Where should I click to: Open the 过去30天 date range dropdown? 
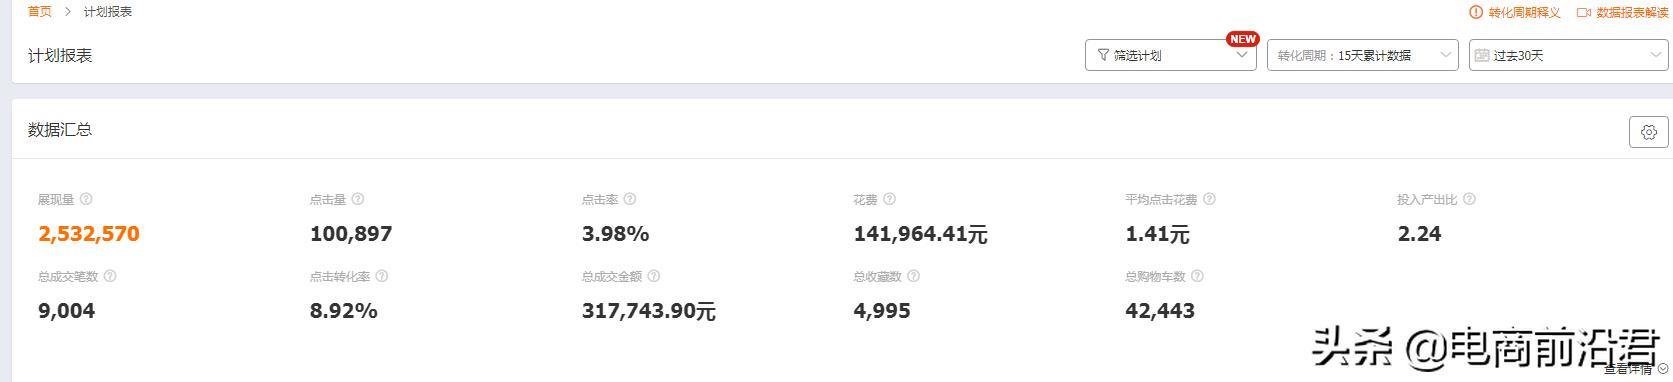pos(1568,55)
